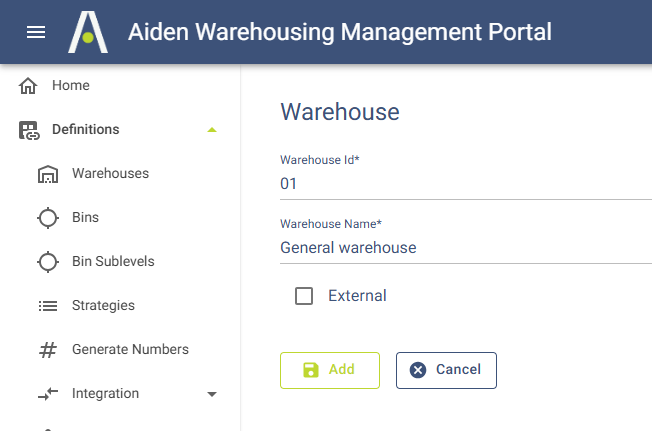Expand the Integration submenu arrow
The image size is (652, 431).
click(211, 394)
